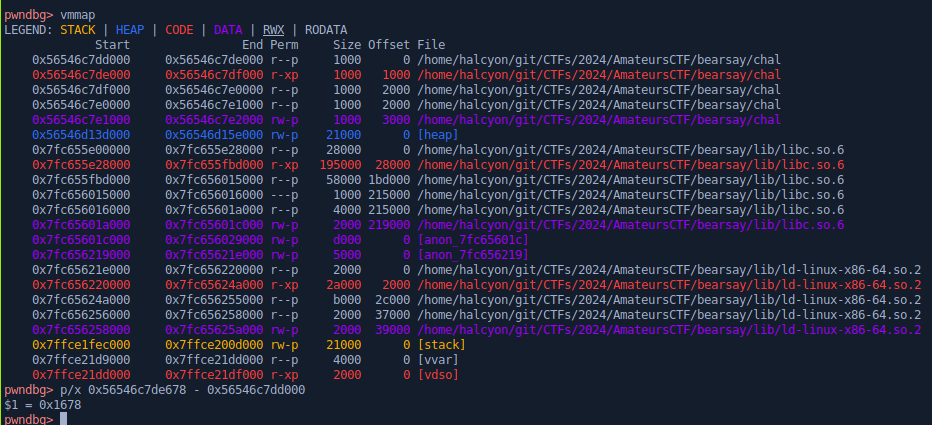Viewport: 932px width, 425px height.
Task: Click the STACK label in the legend
Action: click(x=78, y=30)
